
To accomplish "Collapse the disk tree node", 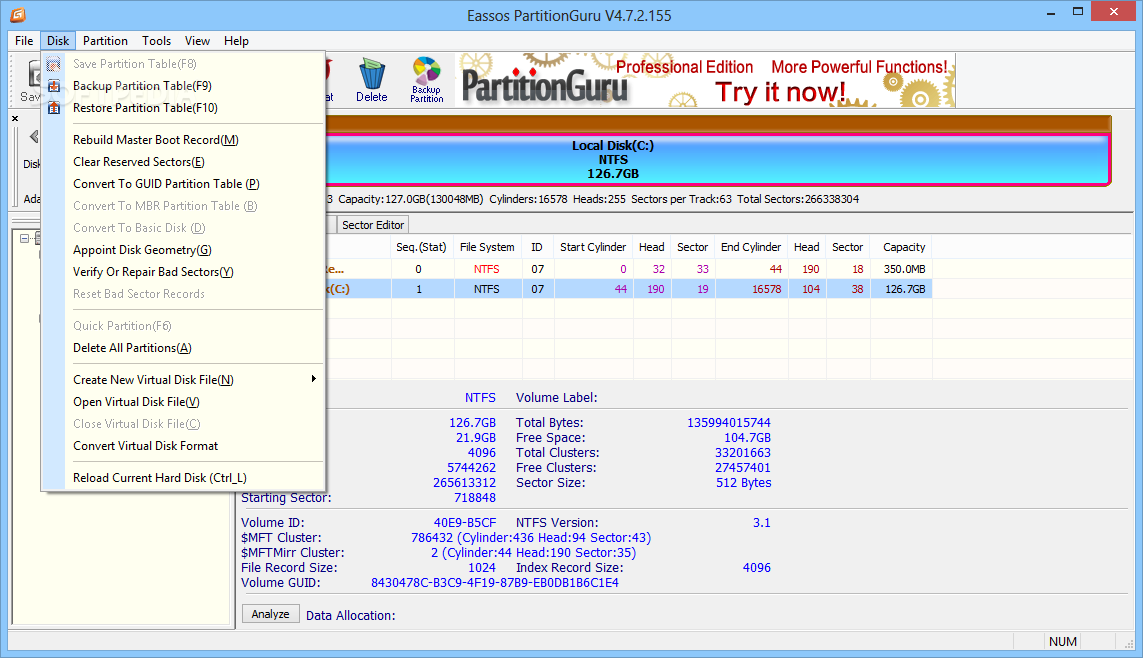I will 24,238.
